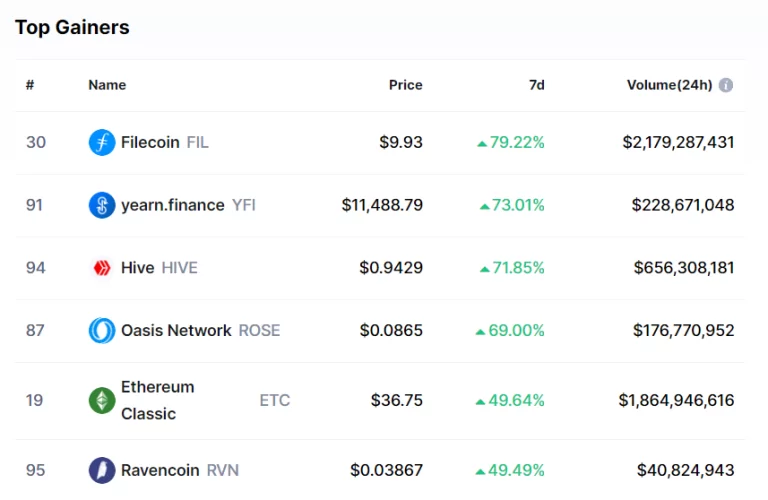Click the Filecoin coin logo icon
The width and height of the screenshot is (768, 500).
click(102, 142)
